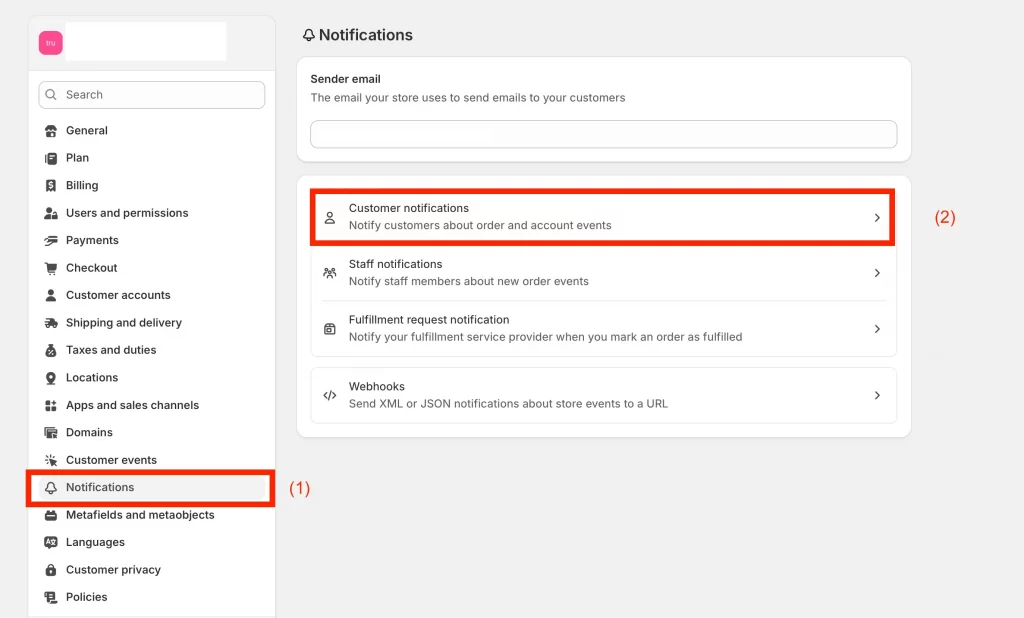Click the Domains icon in sidebar
This screenshot has width=1024, height=618.
click(x=51, y=432)
